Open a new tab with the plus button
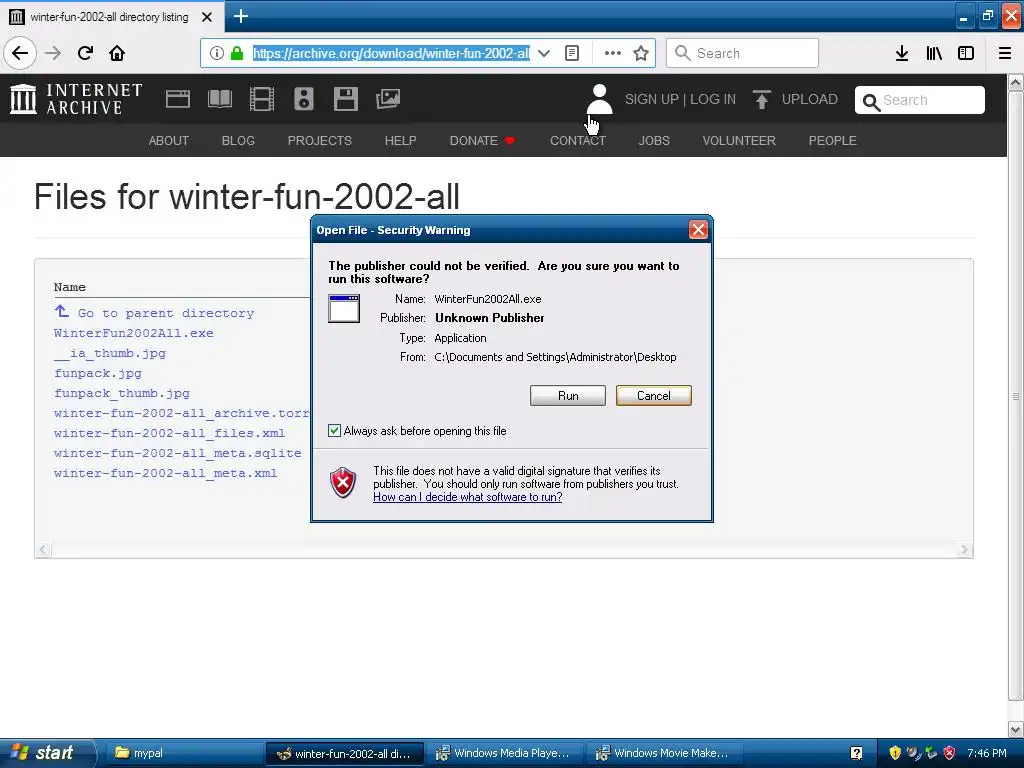The image size is (1024, 768). (241, 16)
